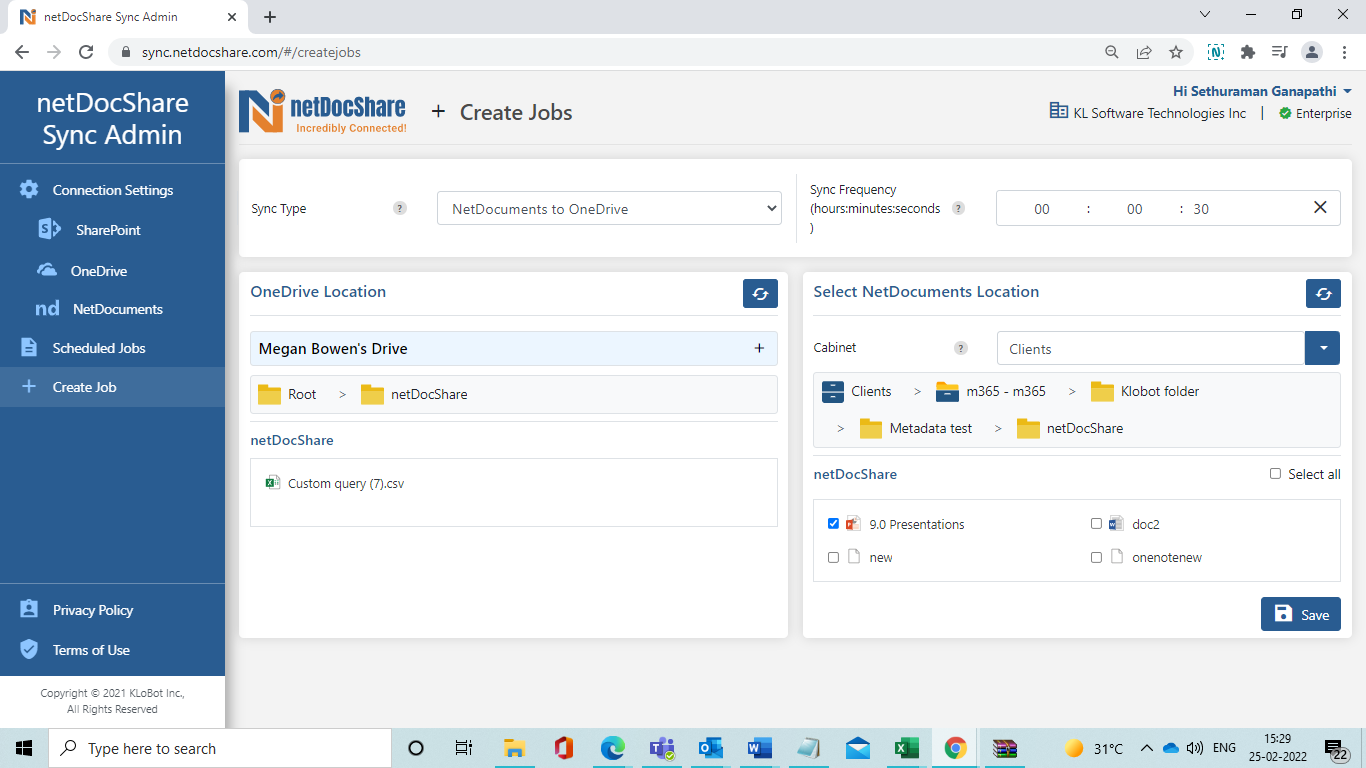Navigate to m365 - m365 in breadcrumb
This screenshot has height=768, width=1366.
1006,391
